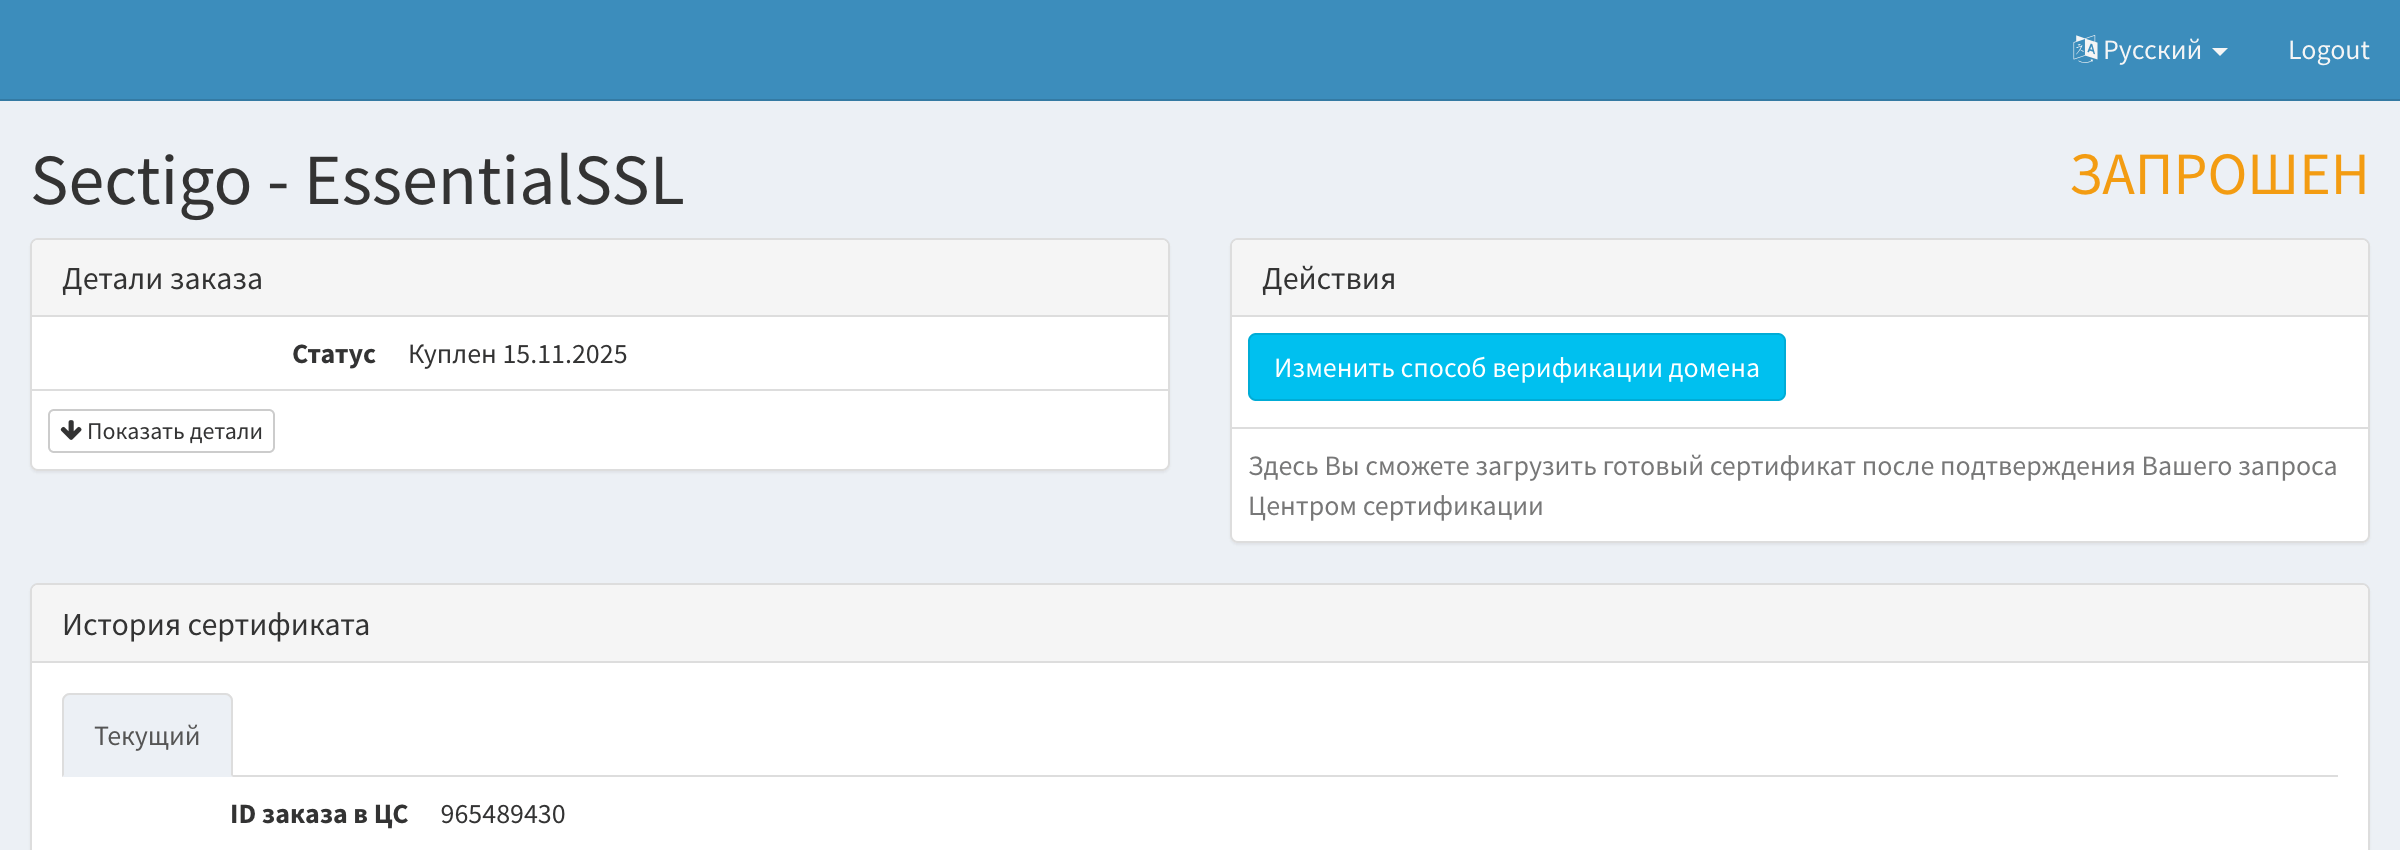Click the language translate icon
The width and height of the screenshot is (2400, 850).
(x=2085, y=49)
